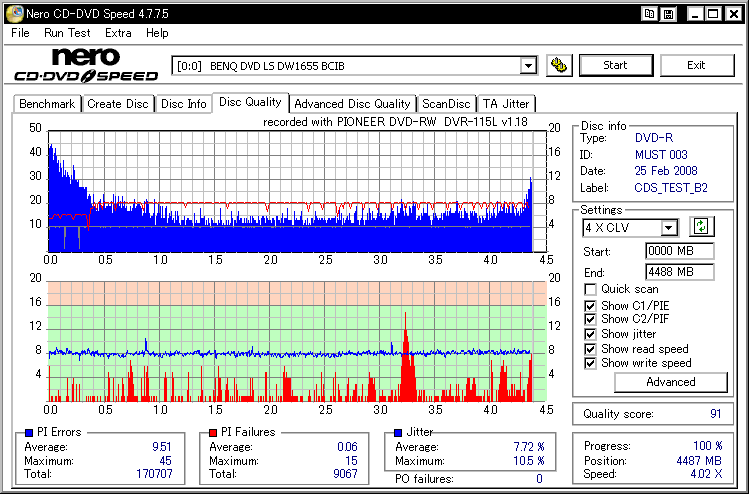Click the disc label CDS_TEST_B2

pos(671,188)
